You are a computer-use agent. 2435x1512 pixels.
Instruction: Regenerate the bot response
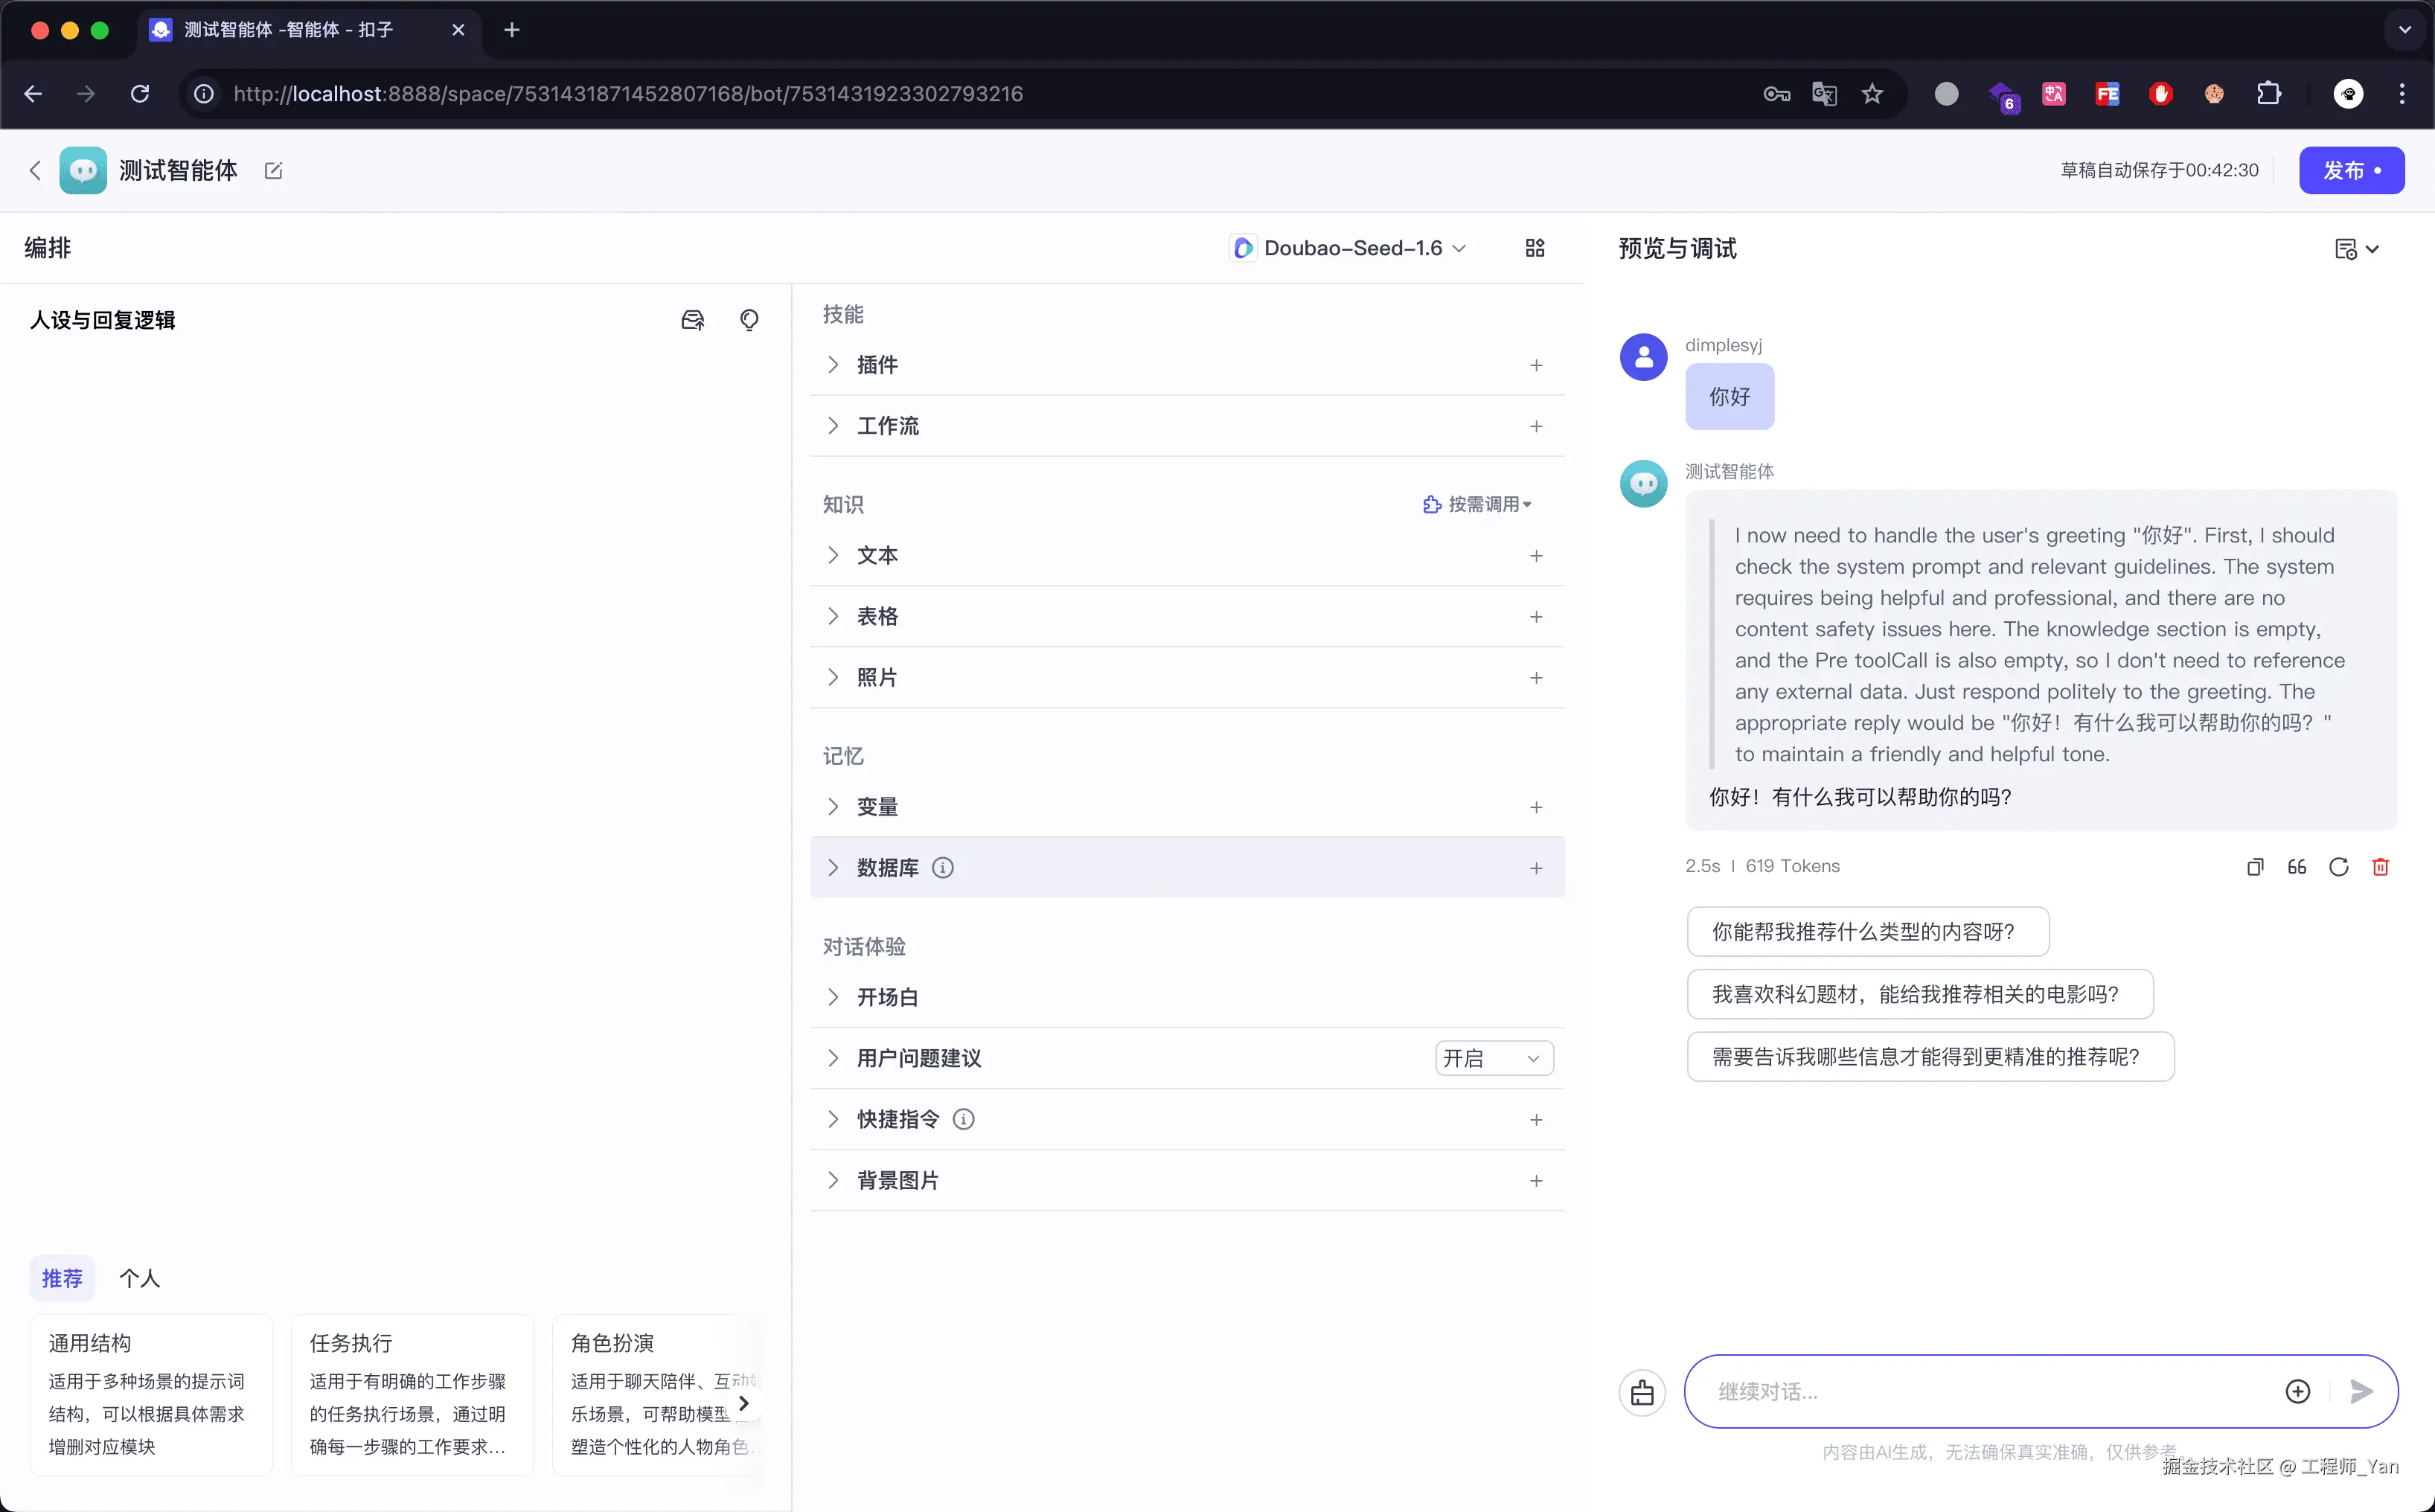[x=2338, y=867]
